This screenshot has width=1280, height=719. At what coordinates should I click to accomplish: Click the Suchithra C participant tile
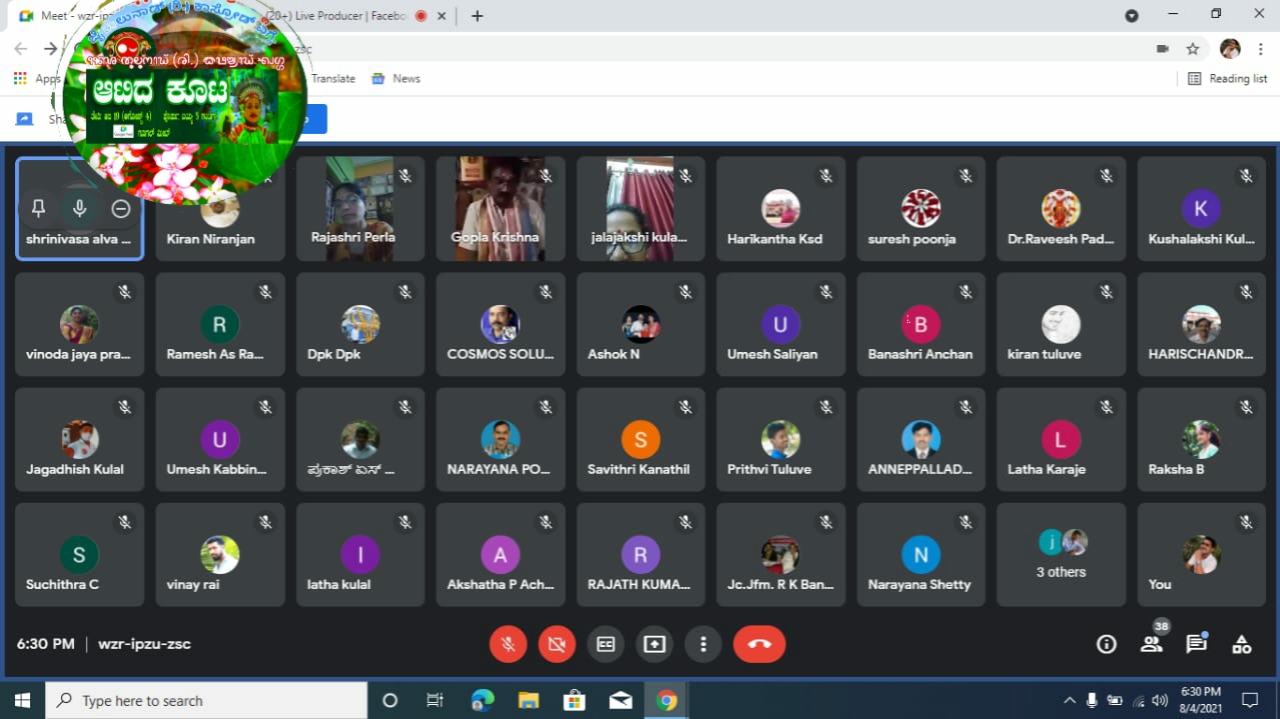coord(79,555)
